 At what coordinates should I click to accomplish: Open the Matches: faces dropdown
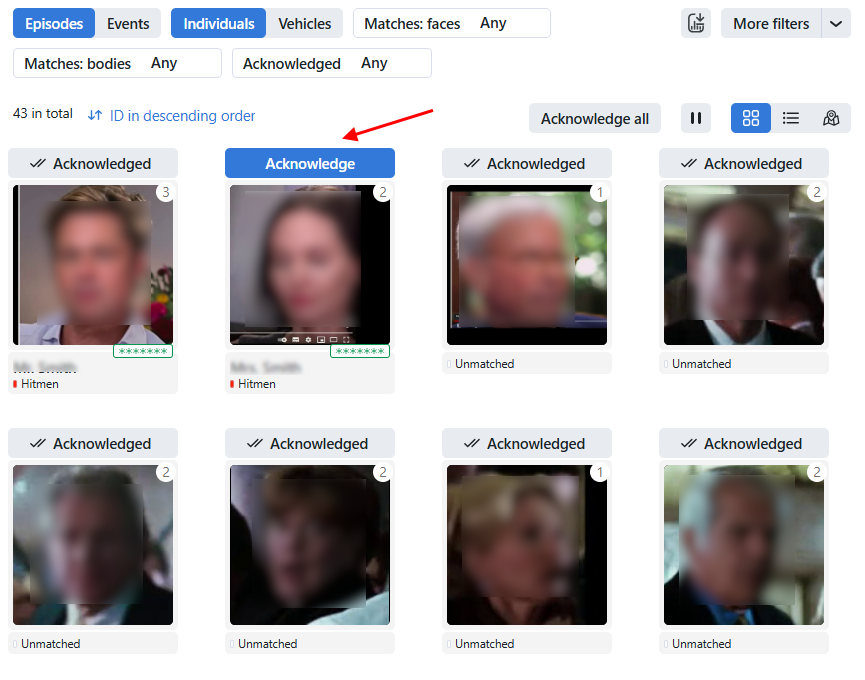coord(451,24)
